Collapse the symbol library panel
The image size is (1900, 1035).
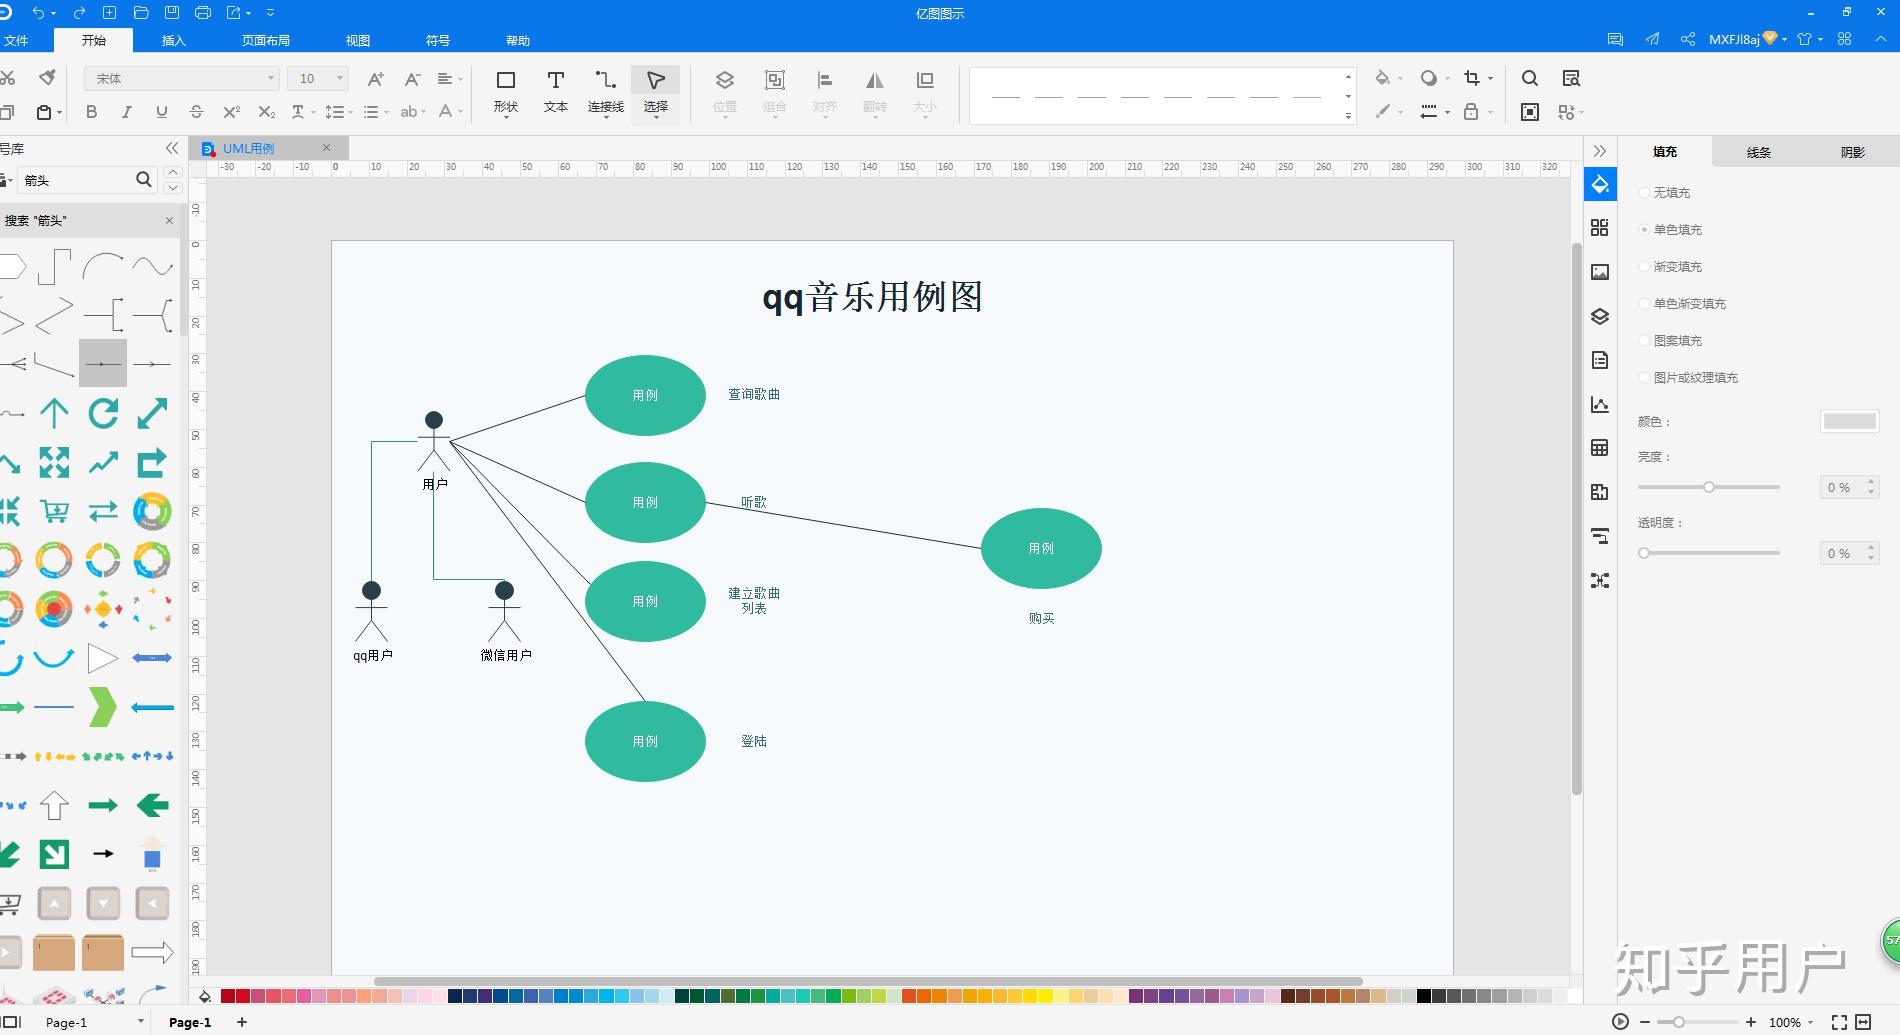[x=172, y=148]
